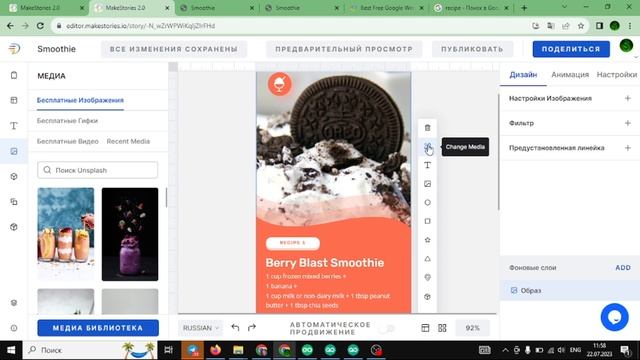Reload the browser page
640x360 pixels.
tap(40, 26)
